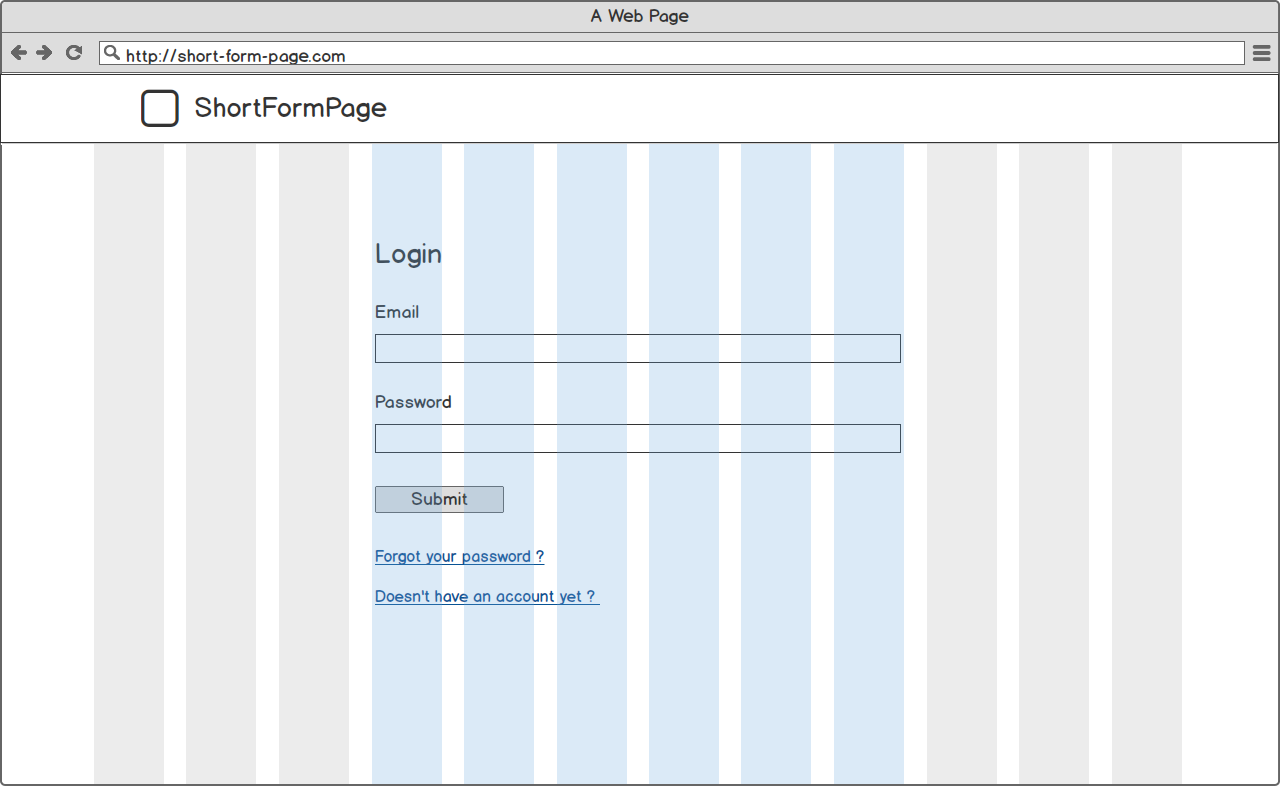The height and width of the screenshot is (786, 1280).
Task: Click the Login heading
Action: tap(408, 254)
